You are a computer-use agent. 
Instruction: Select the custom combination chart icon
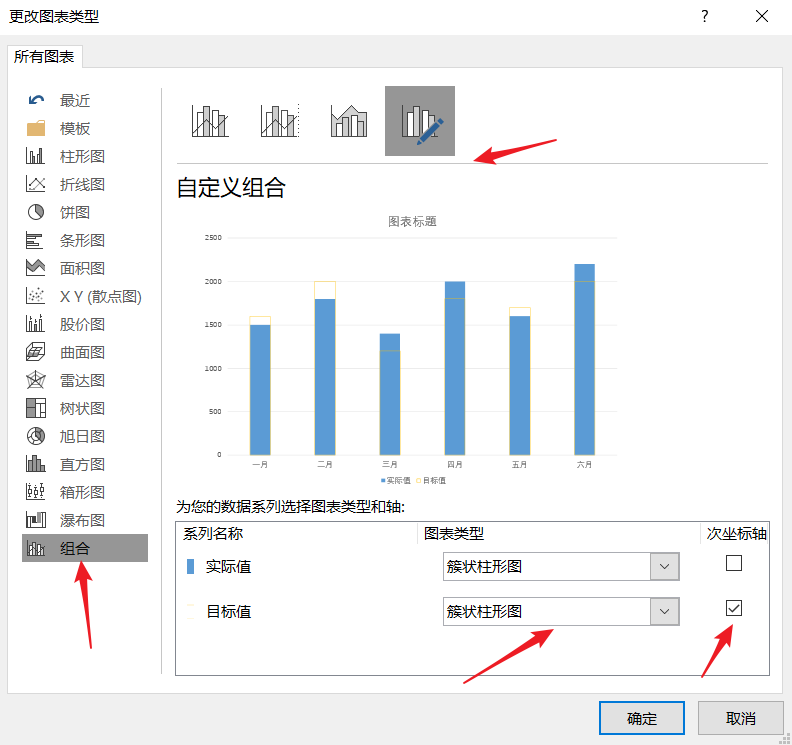tap(420, 121)
